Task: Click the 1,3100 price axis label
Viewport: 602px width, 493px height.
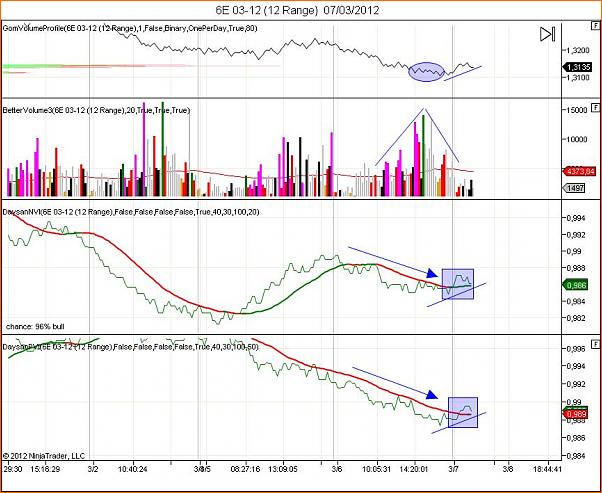Action: (x=578, y=78)
